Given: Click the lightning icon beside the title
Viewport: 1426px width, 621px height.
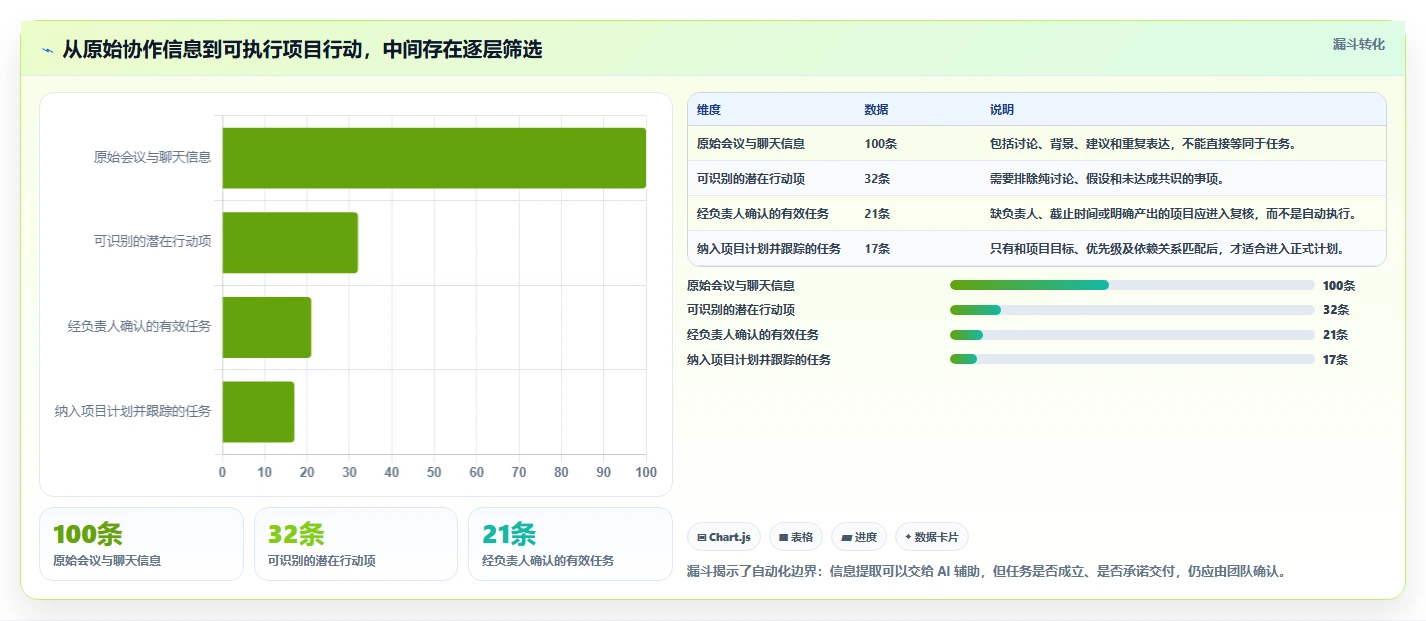Looking at the screenshot, I should 48,50.
